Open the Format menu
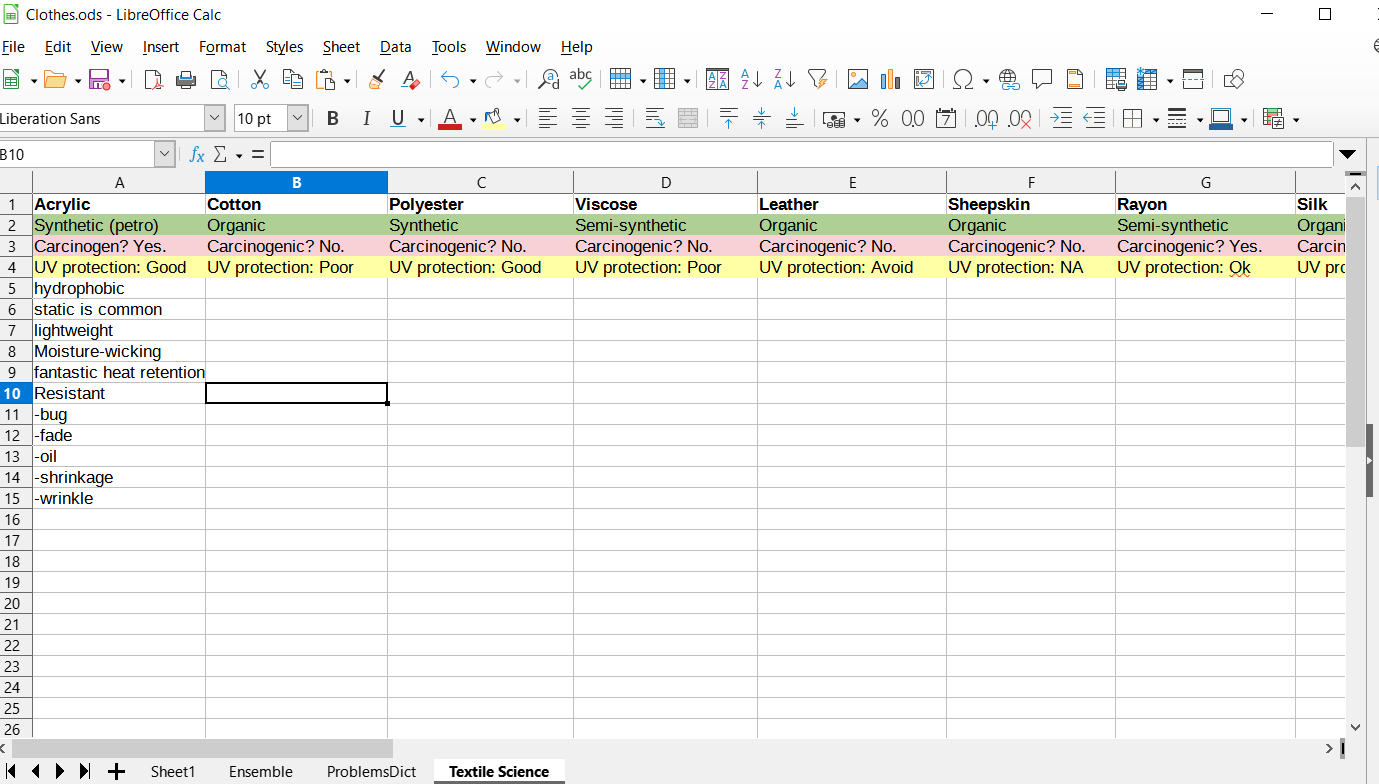 click(222, 47)
